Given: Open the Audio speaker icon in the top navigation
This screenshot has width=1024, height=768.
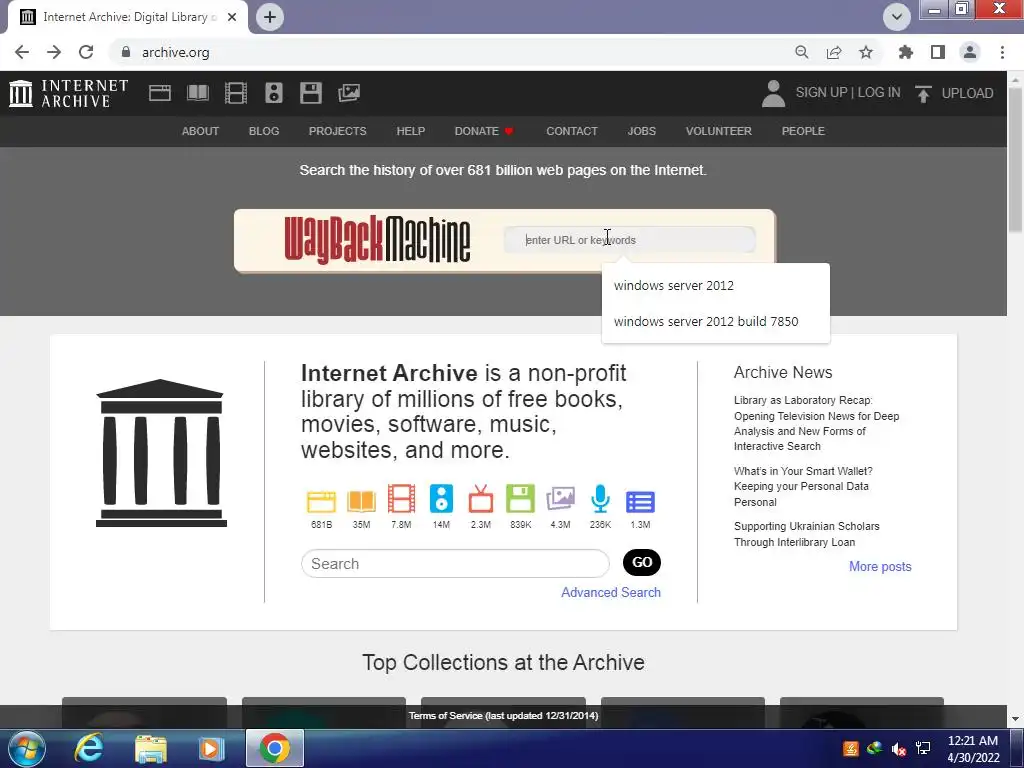Looking at the screenshot, I should [274, 93].
